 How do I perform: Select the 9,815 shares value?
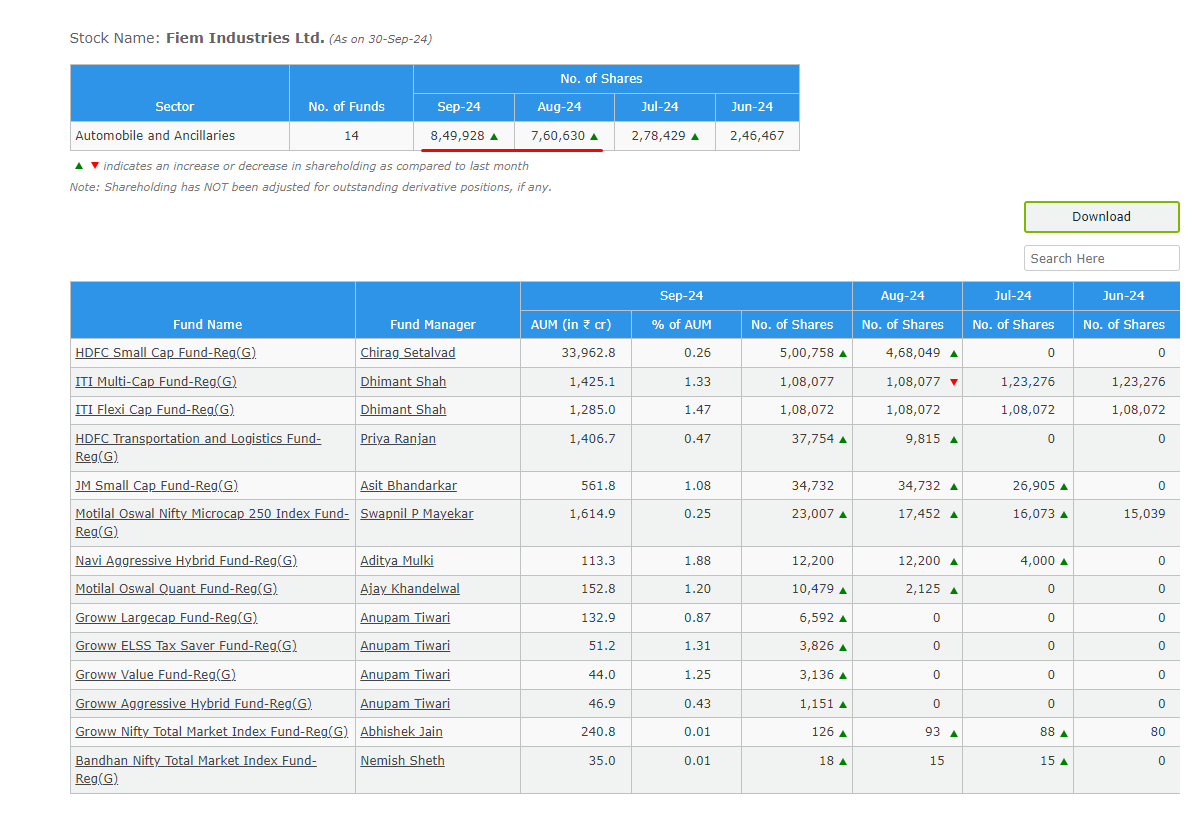tap(923, 439)
